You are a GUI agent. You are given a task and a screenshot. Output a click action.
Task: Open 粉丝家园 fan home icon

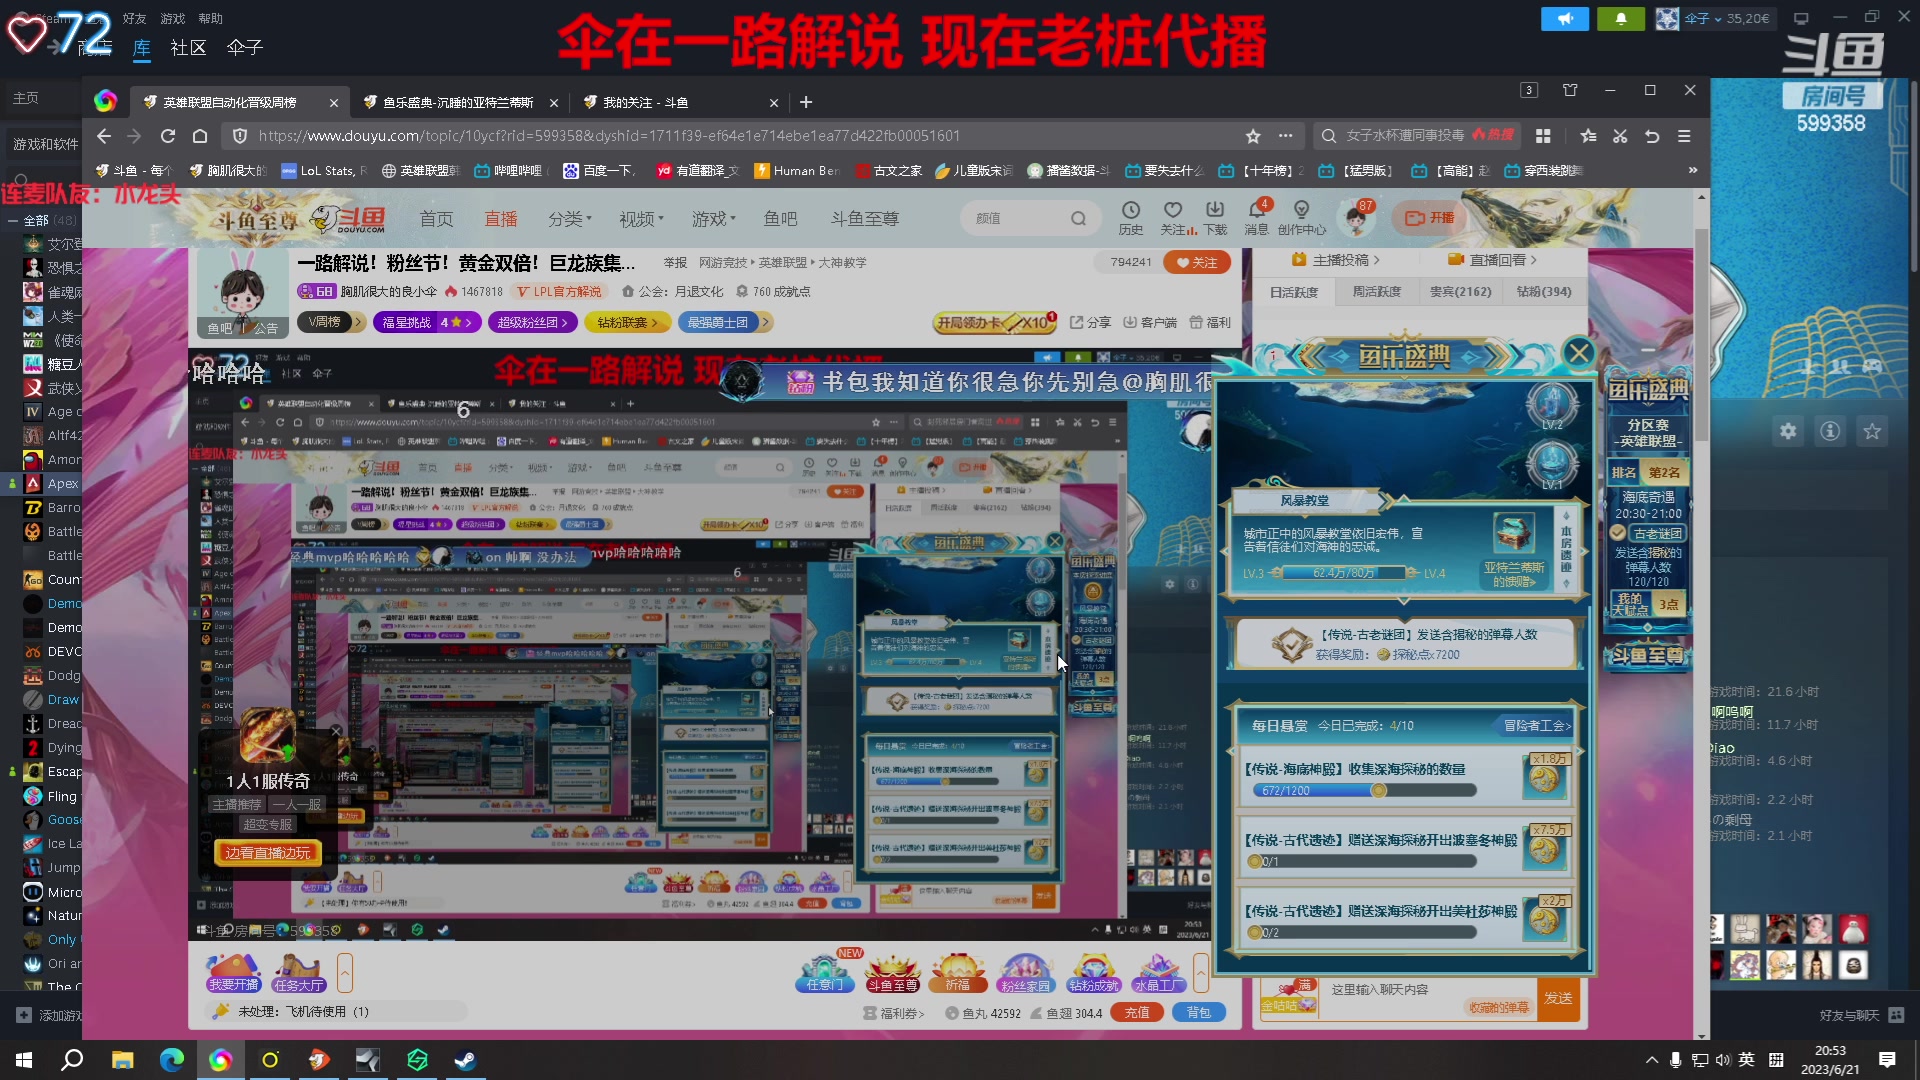point(1025,972)
